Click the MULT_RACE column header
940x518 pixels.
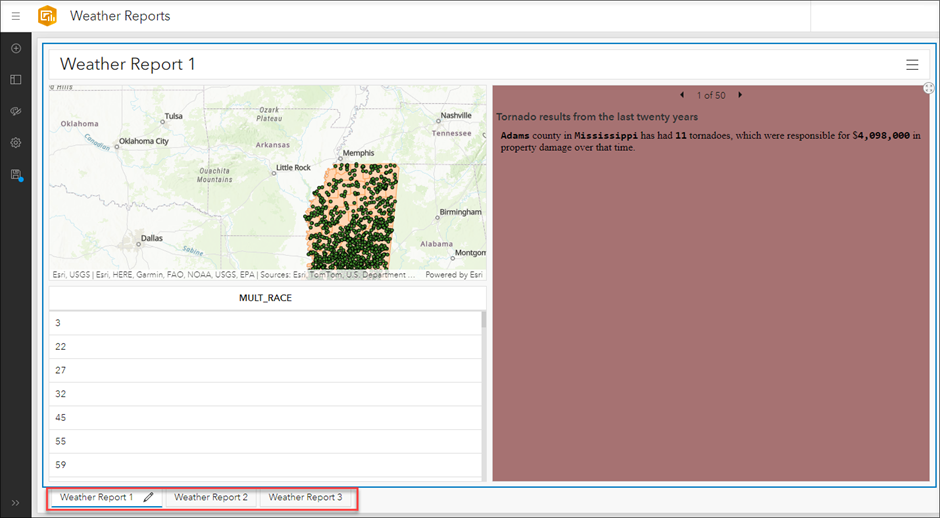[x=266, y=298]
